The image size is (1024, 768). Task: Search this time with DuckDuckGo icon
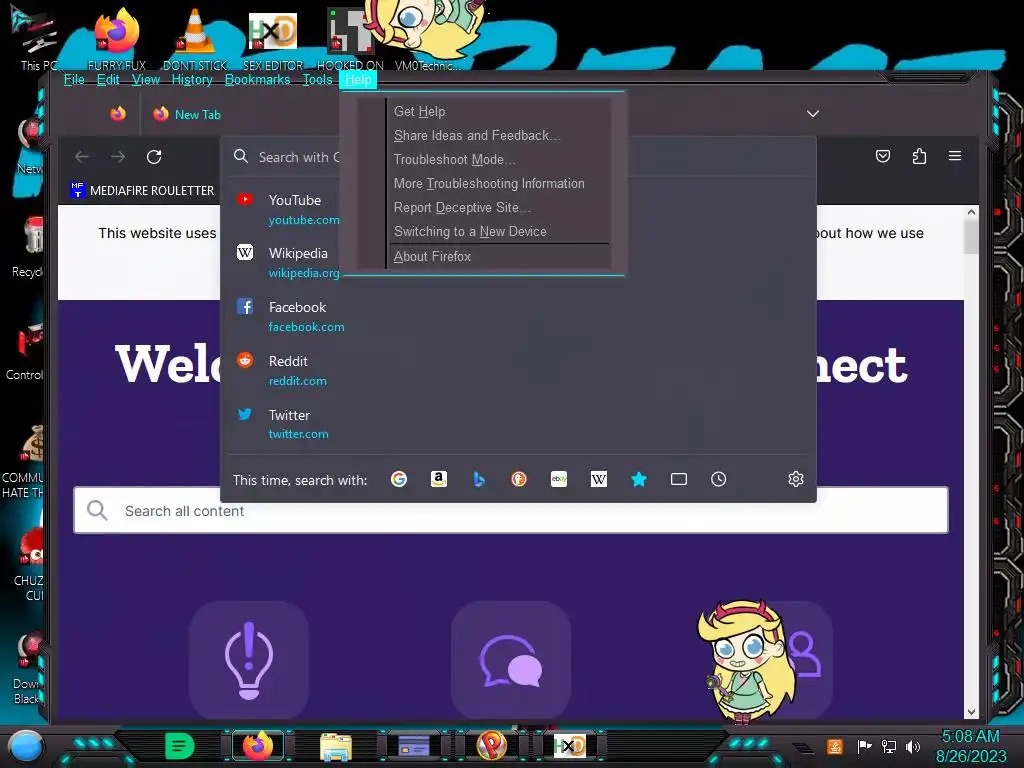(x=519, y=479)
